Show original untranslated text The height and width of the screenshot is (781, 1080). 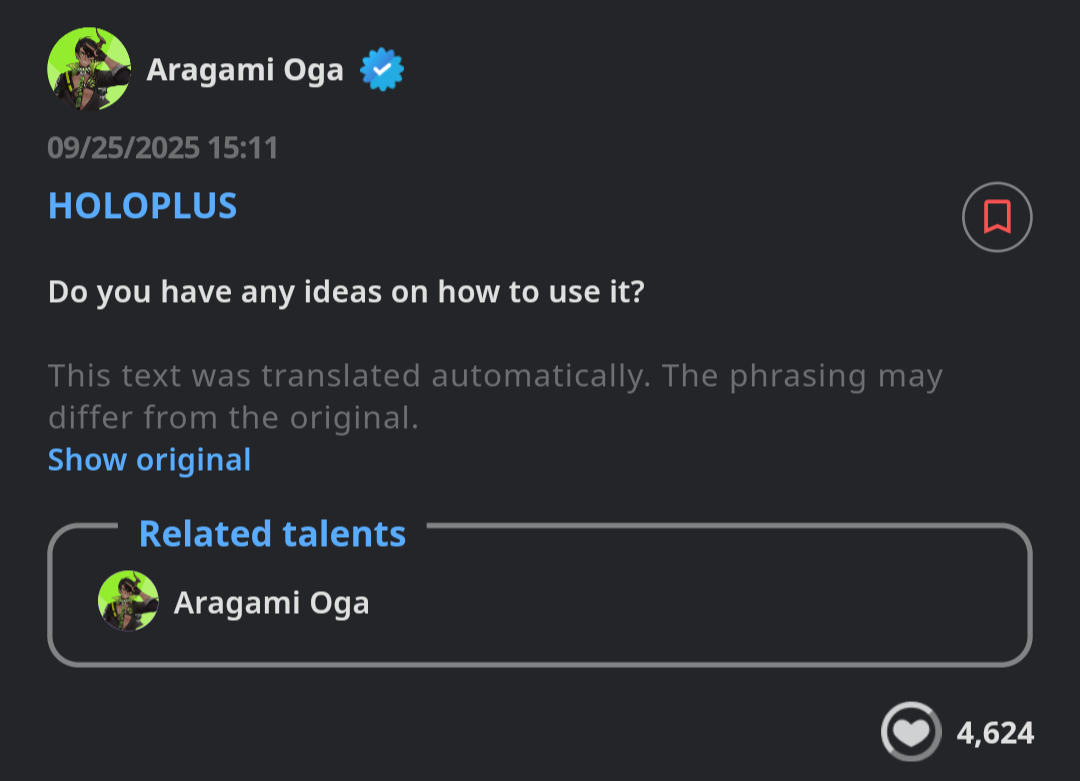(x=149, y=460)
